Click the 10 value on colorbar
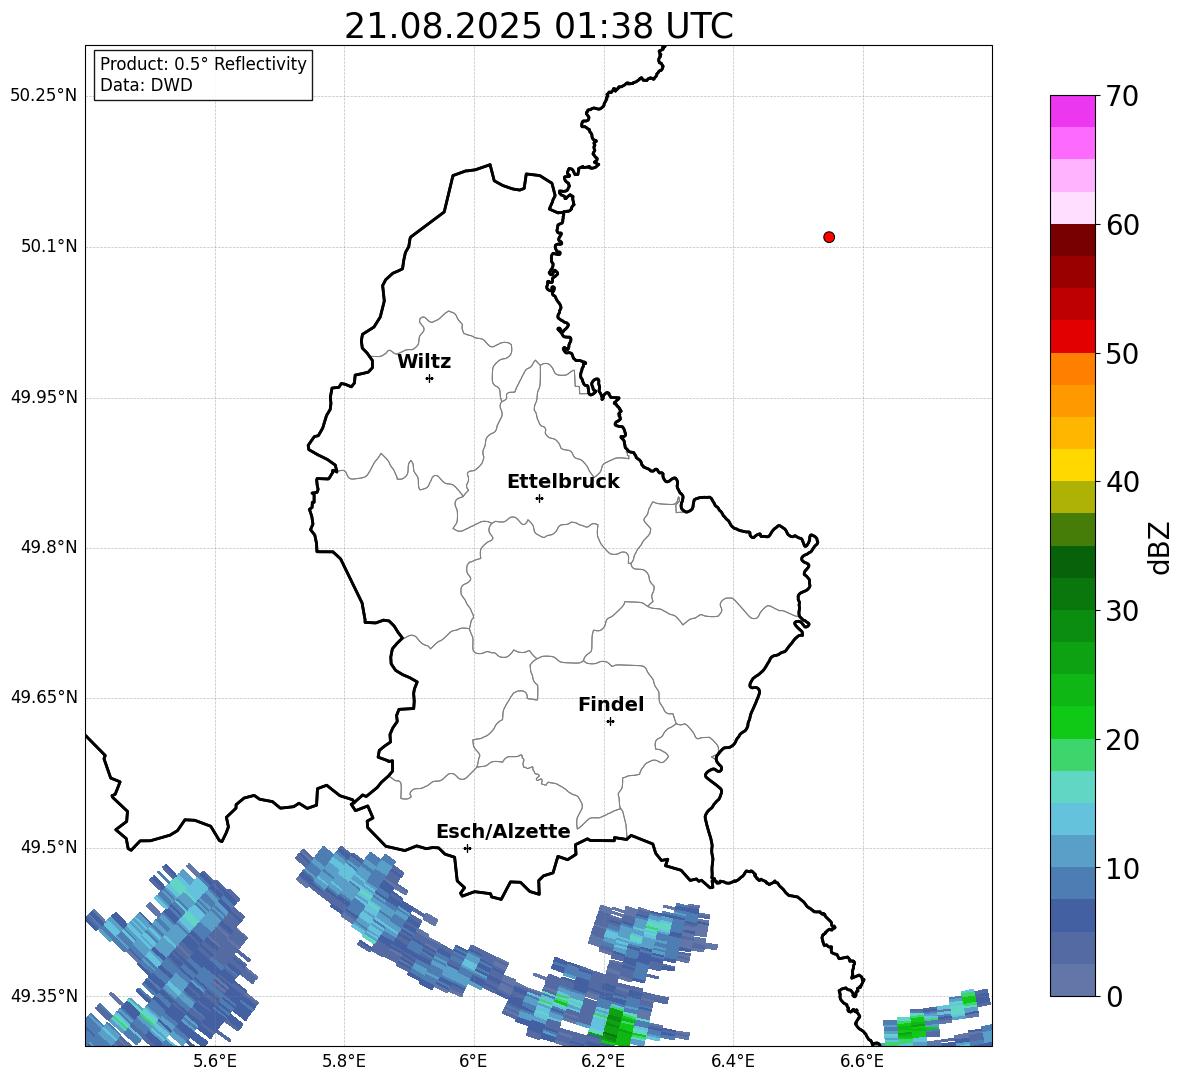 (1122, 868)
